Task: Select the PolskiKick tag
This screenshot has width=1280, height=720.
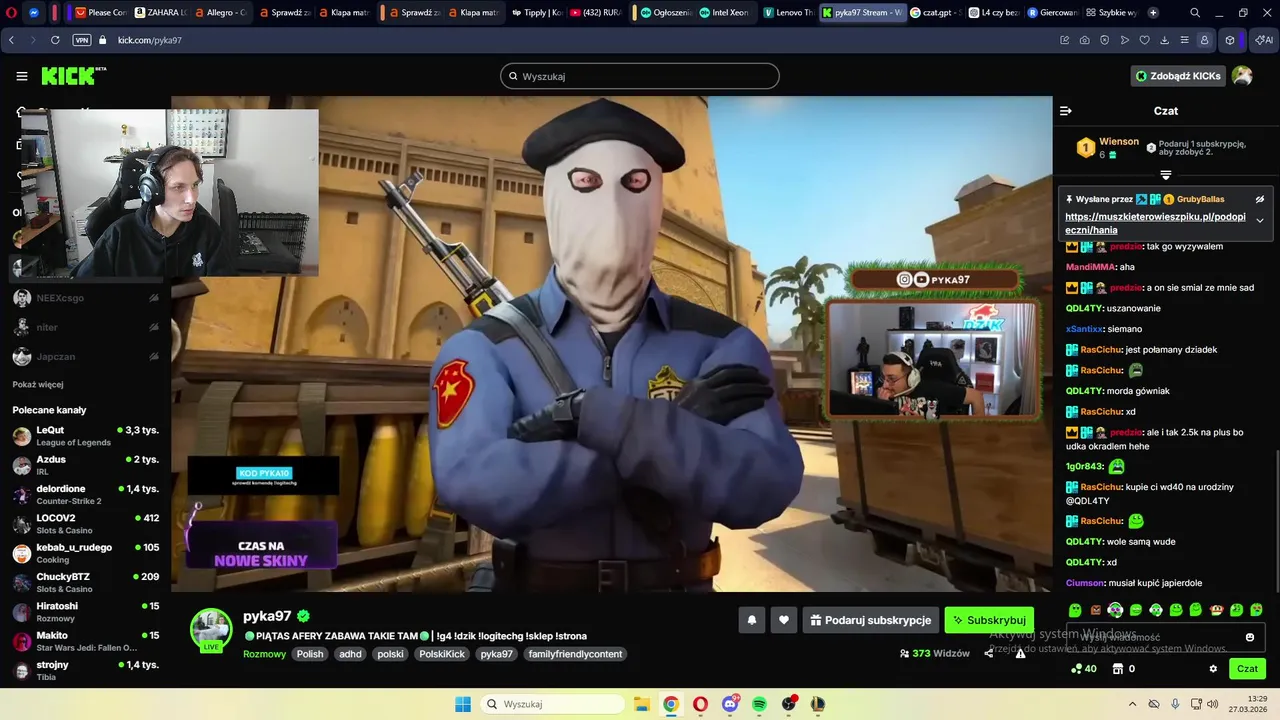Action: click(x=442, y=654)
